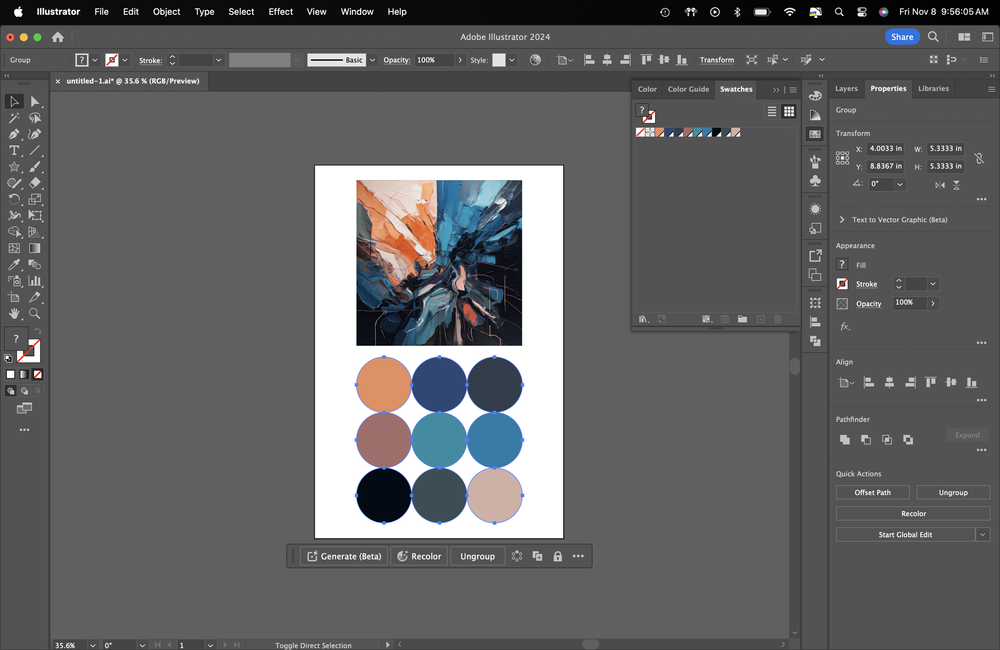Screen dimensions: 1000x650
Task: Open the rotation angle dropdown
Action: pos(900,184)
